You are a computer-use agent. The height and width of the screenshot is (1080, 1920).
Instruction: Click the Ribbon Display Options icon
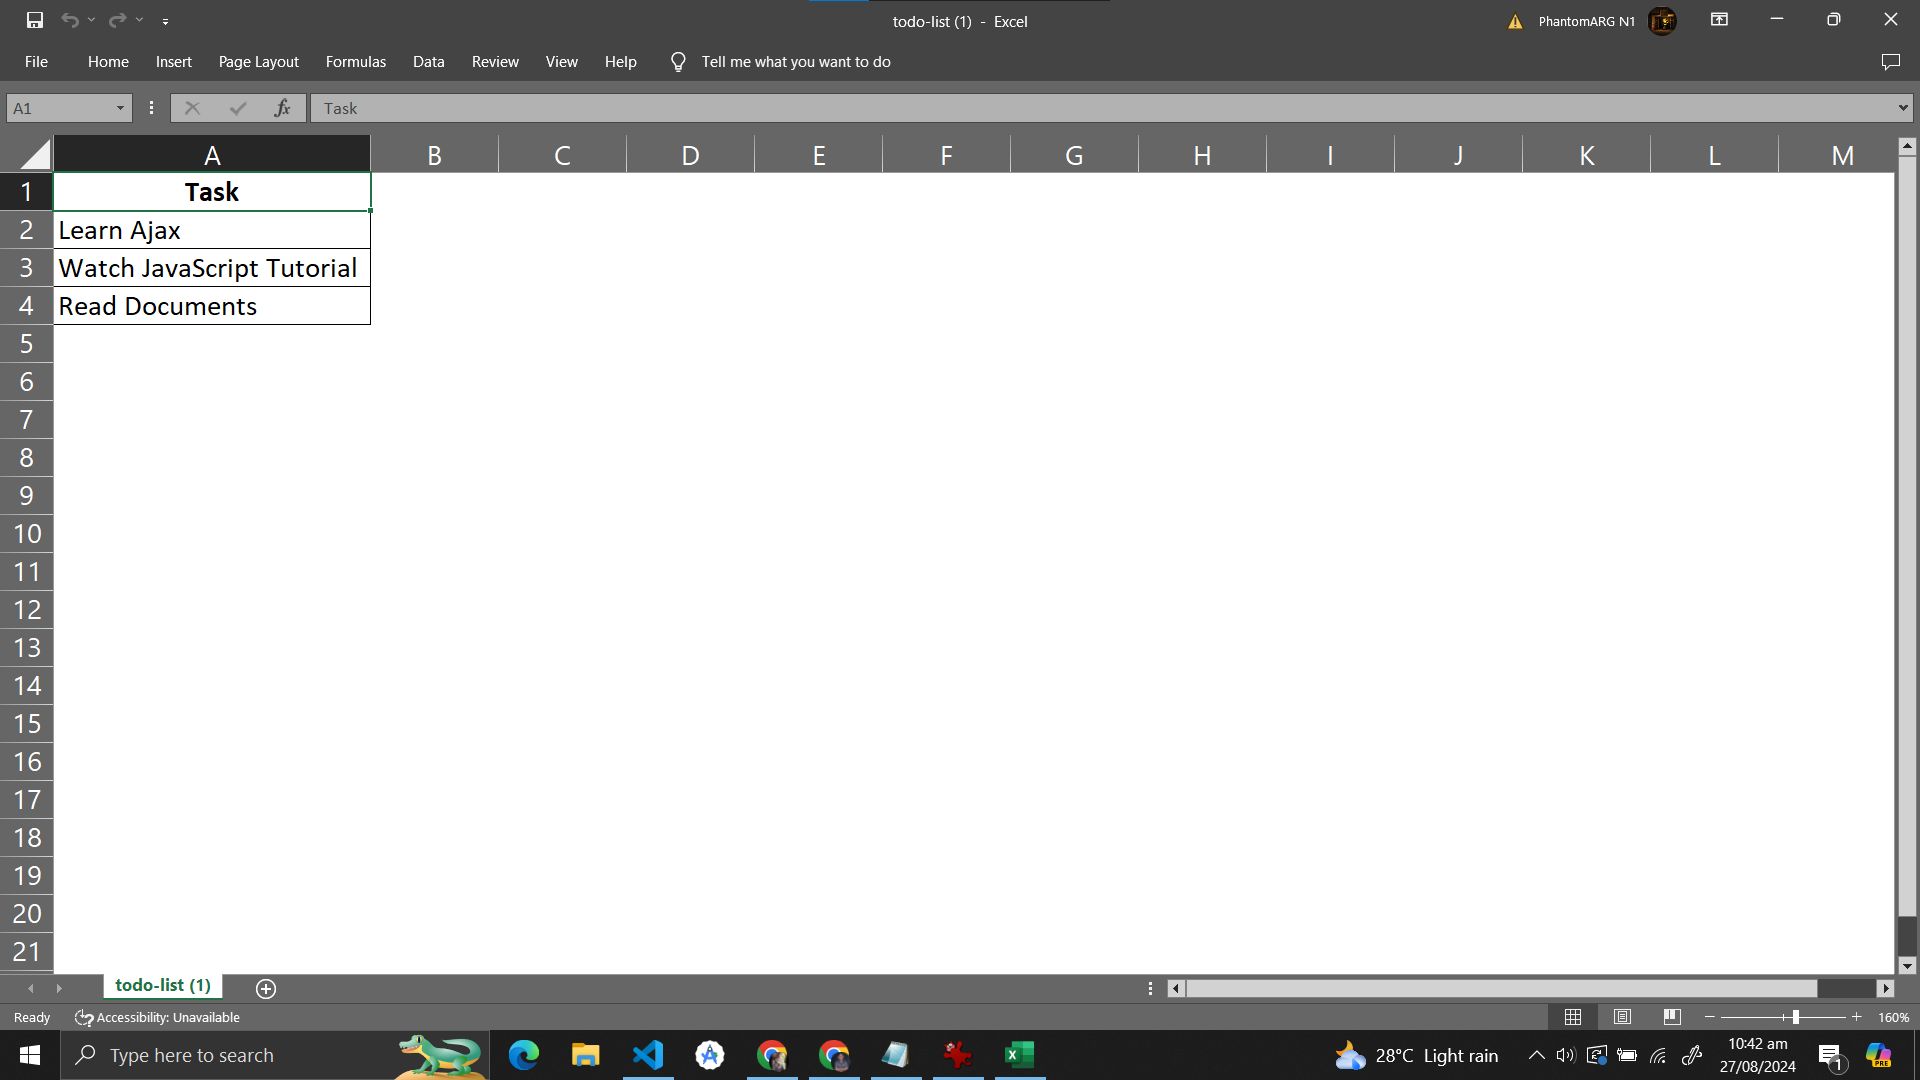(1719, 20)
